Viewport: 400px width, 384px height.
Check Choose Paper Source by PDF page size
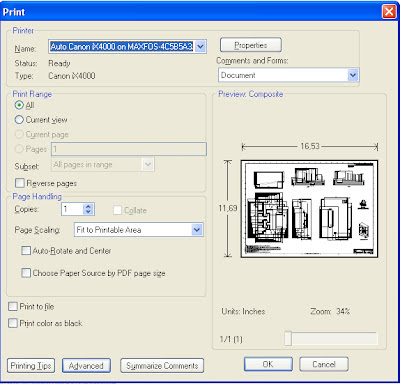[26, 273]
